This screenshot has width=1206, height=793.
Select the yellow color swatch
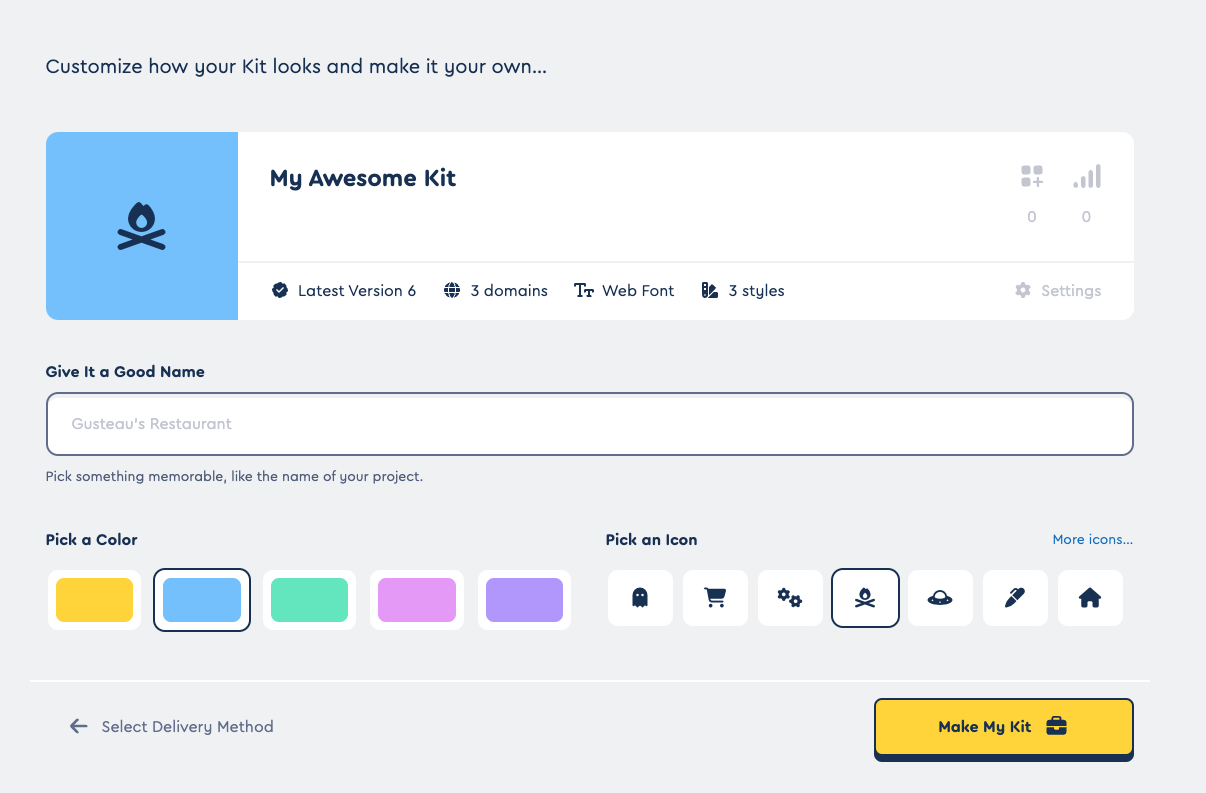tap(94, 600)
